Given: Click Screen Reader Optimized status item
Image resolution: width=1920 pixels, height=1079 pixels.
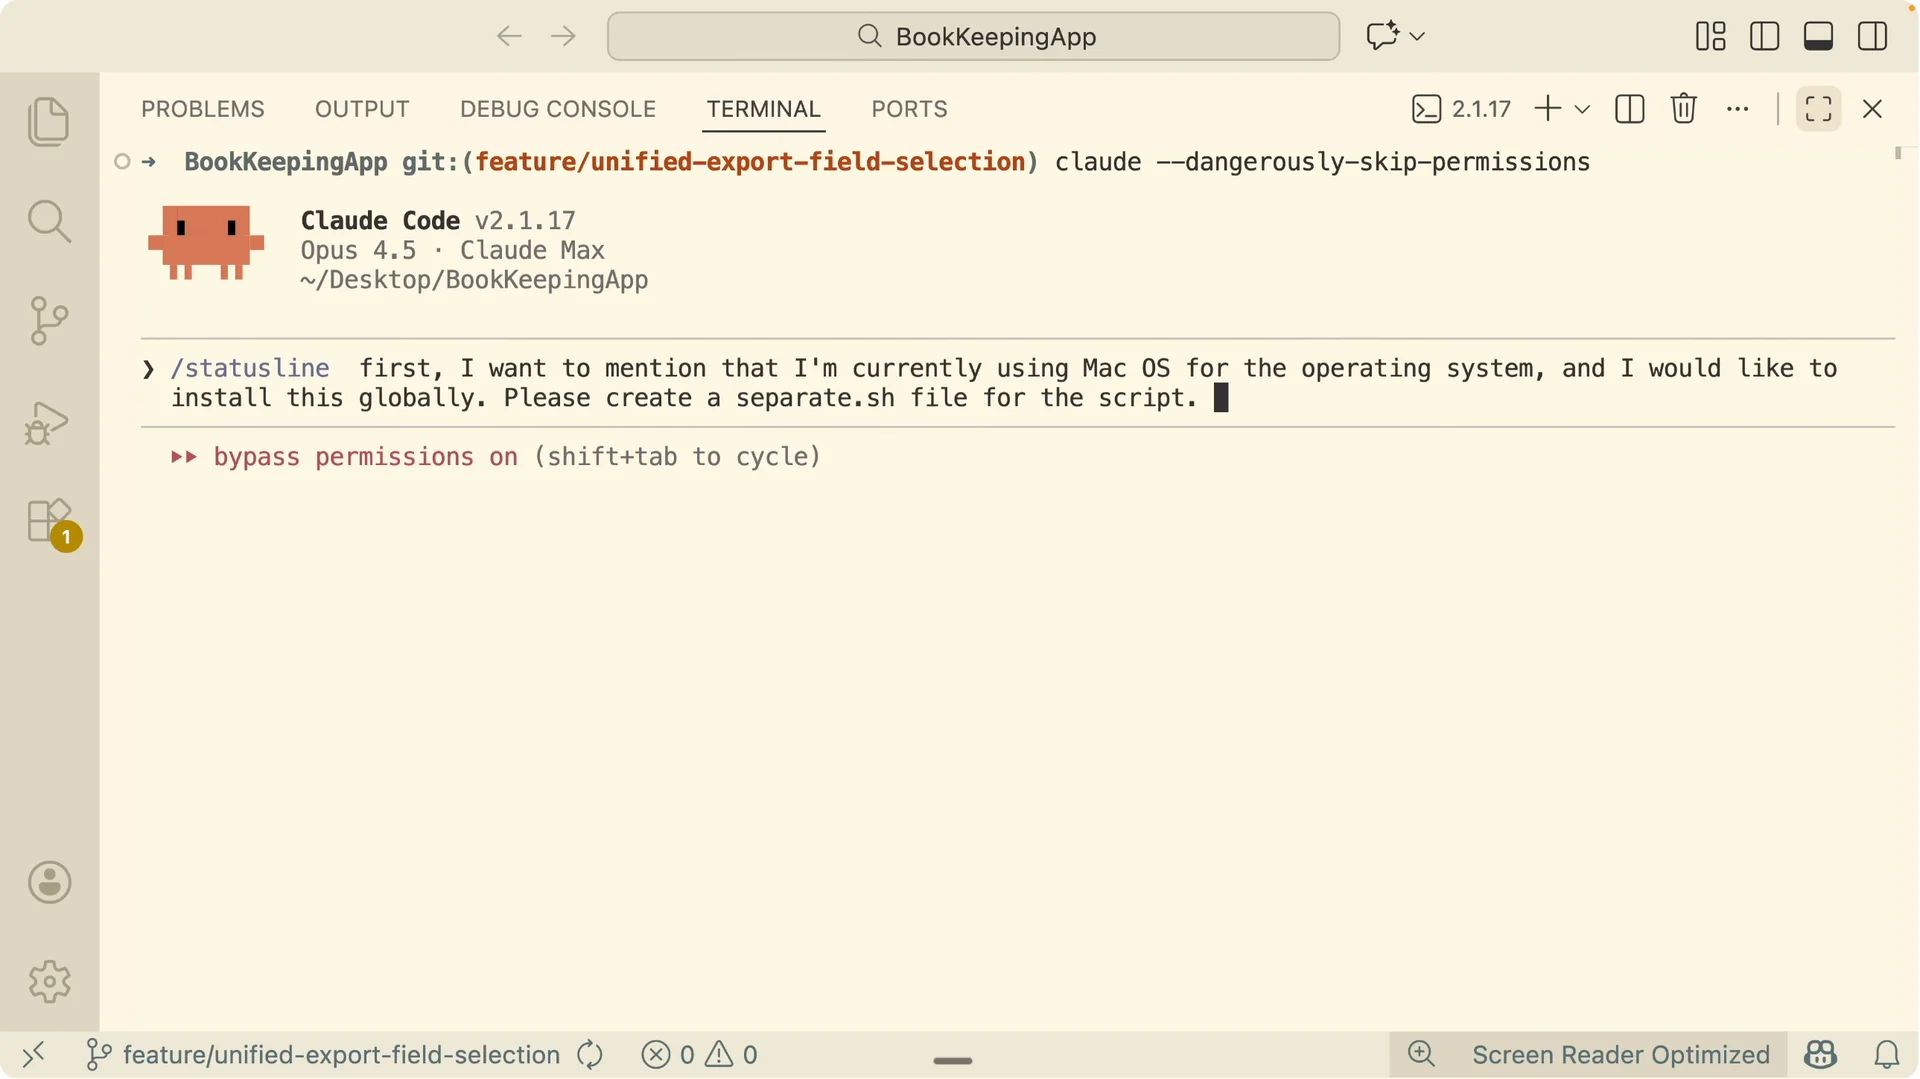Looking at the screenshot, I should pos(1621,1055).
